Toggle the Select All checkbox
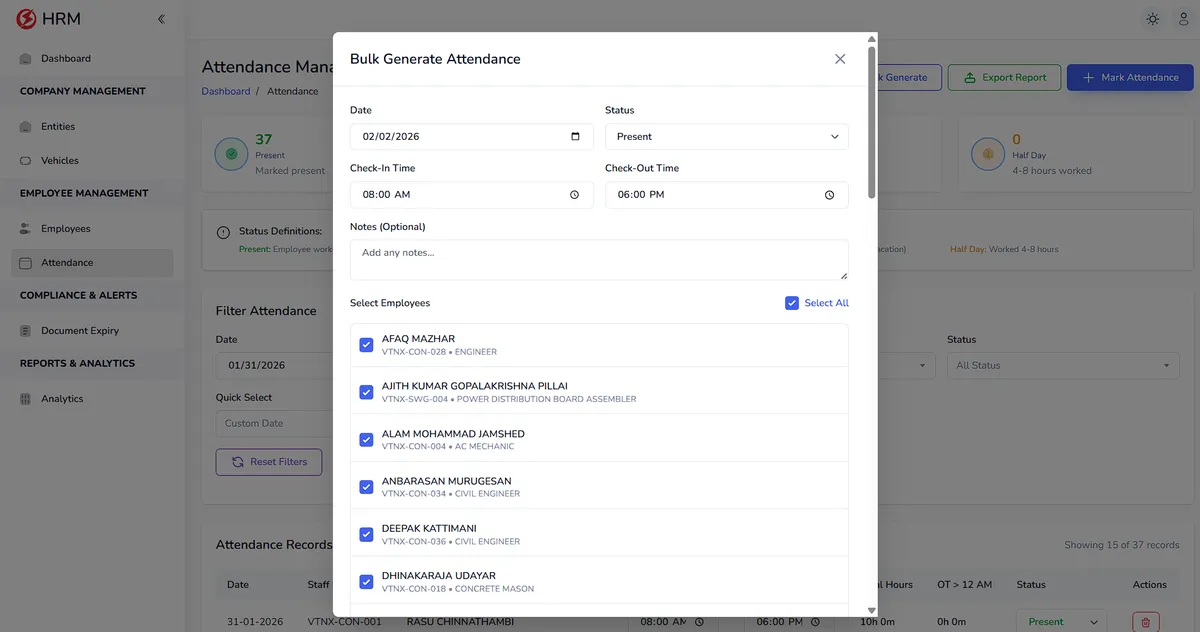This screenshot has height=632, width=1200. [x=792, y=303]
